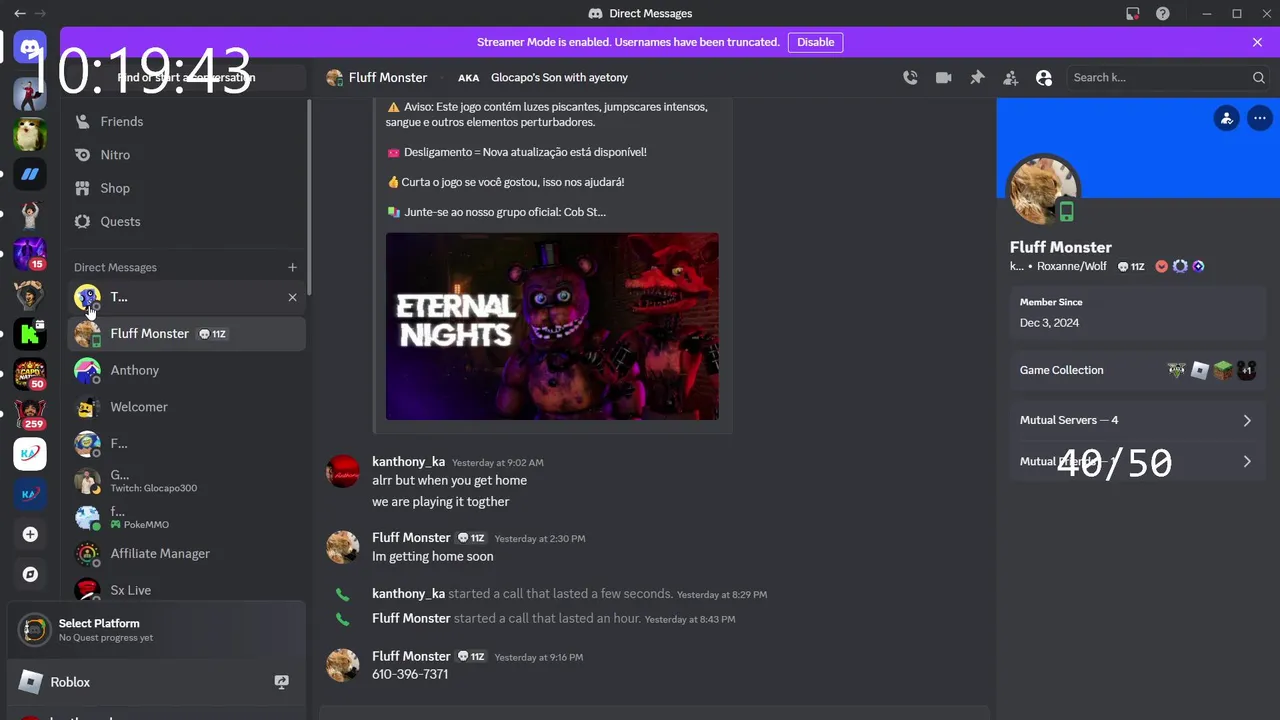Add a server with plus button
The height and width of the screenshot is (720, 1280).
point(30,535)
